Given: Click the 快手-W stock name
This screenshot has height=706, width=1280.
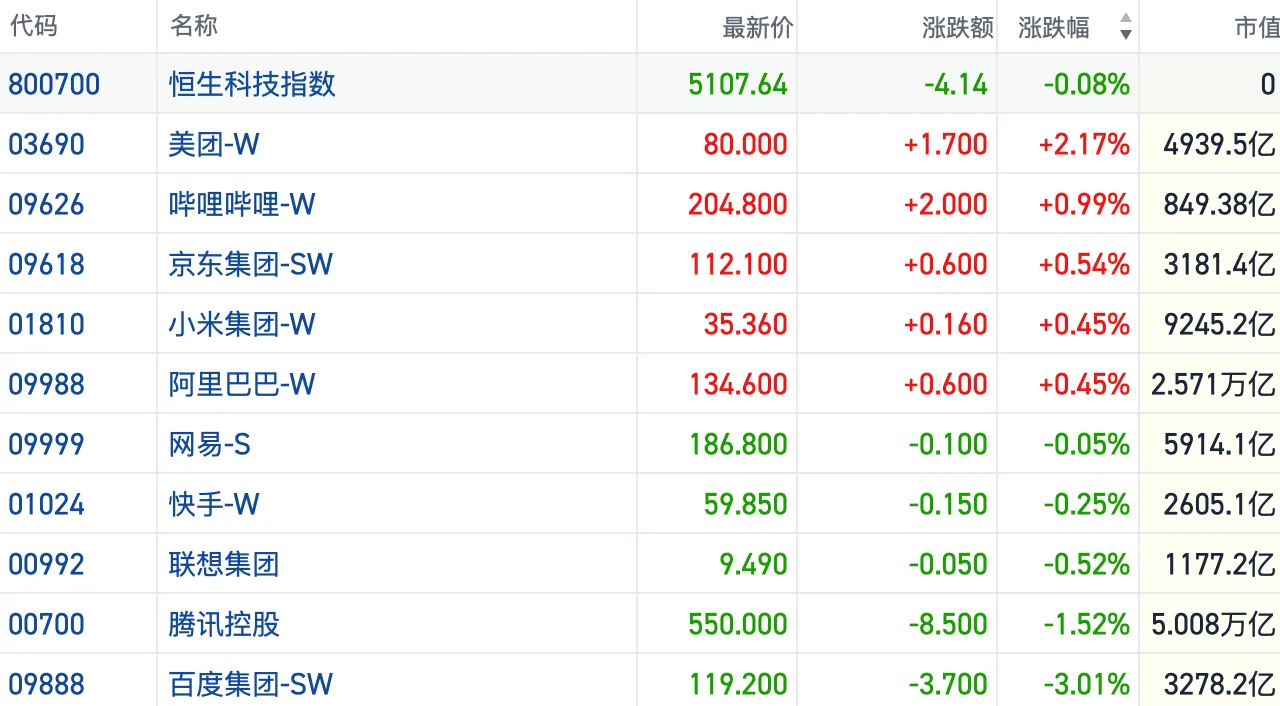Looking at the screenshot, I should tap(214, 504).
